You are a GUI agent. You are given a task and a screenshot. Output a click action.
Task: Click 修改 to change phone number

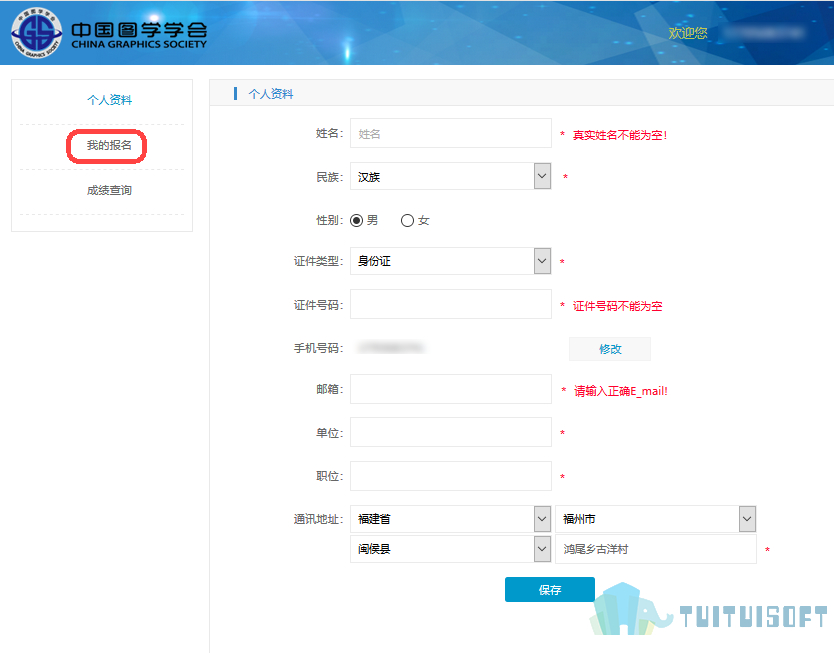pyautogui.click(x=610, y=349)
